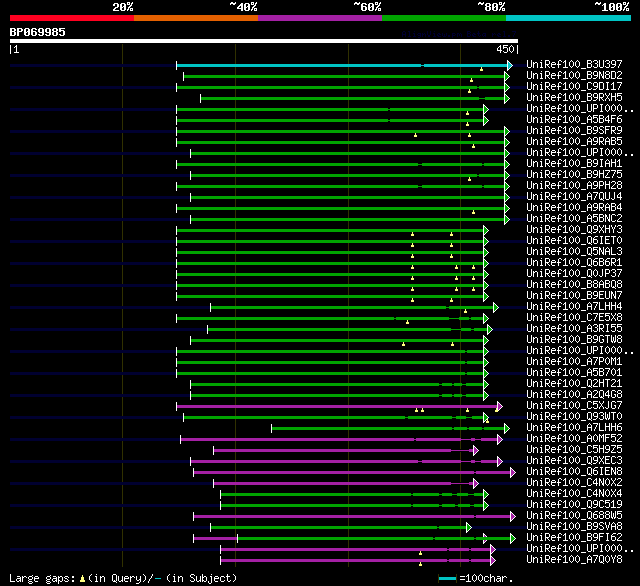Open the UniRef100_C5XJG7 hit label

(x=574, y=406)
